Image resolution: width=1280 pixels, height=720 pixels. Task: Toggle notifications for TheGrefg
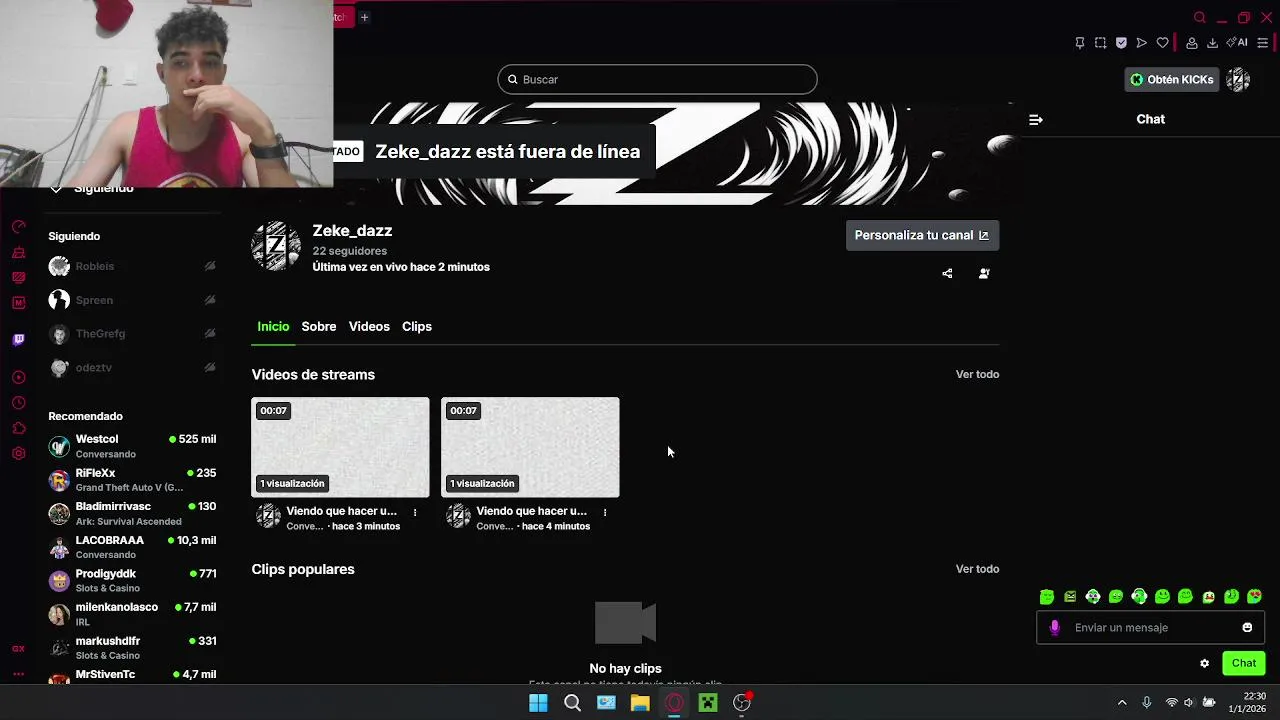coord(210,333)
